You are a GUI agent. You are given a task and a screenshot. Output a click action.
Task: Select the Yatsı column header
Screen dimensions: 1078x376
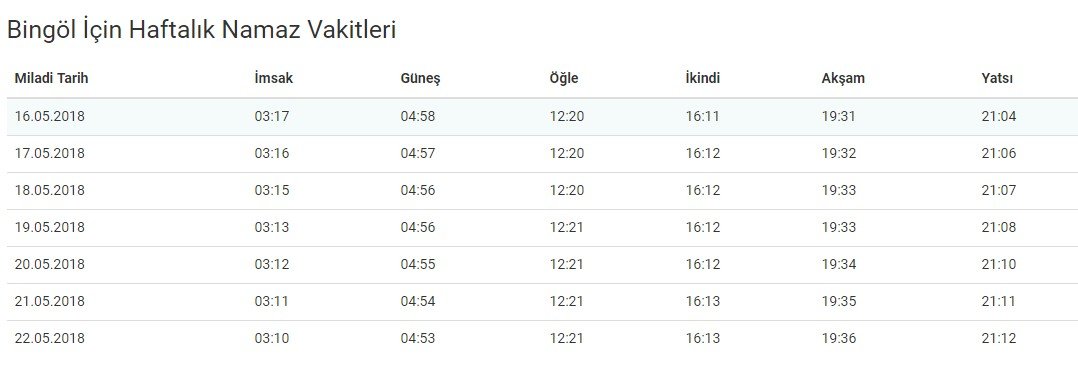pyautogui.click(x=997, y=78)
